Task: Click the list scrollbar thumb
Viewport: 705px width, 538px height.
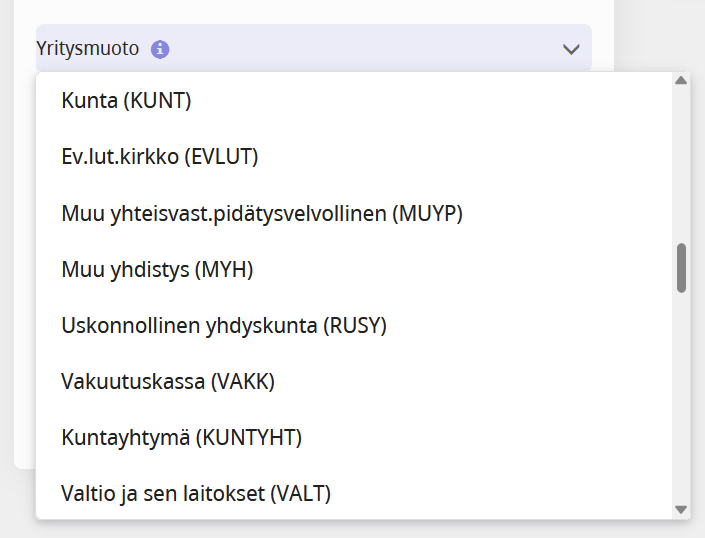Action: 681,267
